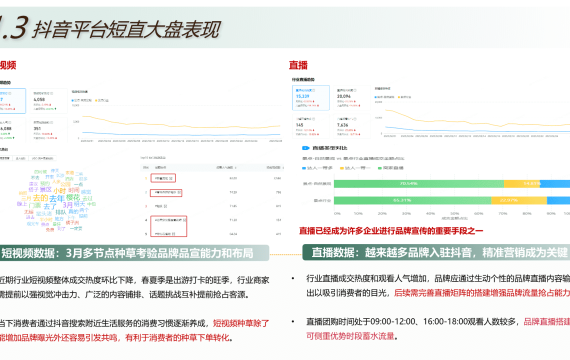Click the green legend marker in the bar chart
570x360 pixels.
point(380,168)
